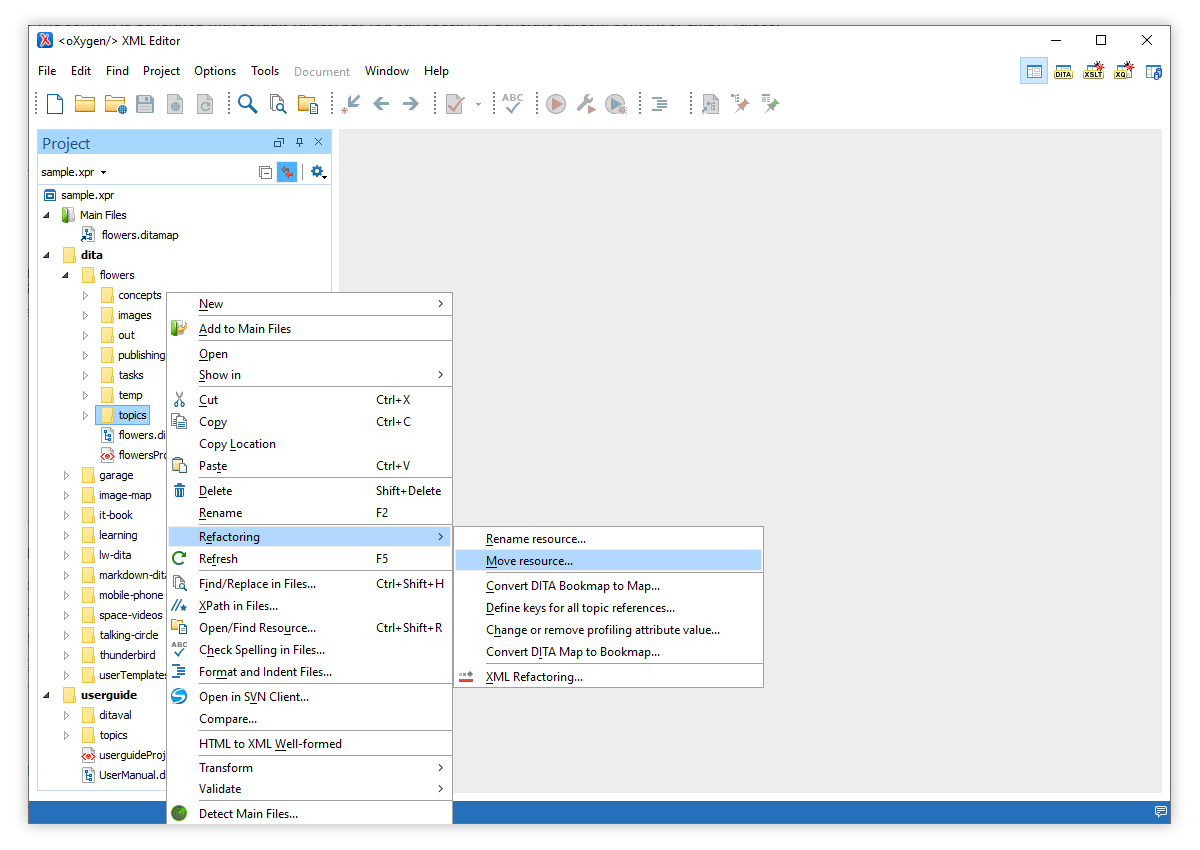Viewport: 1200px width, 850px height.
Task: Choose Open in SVN Client...
Action: click(310, 697)
